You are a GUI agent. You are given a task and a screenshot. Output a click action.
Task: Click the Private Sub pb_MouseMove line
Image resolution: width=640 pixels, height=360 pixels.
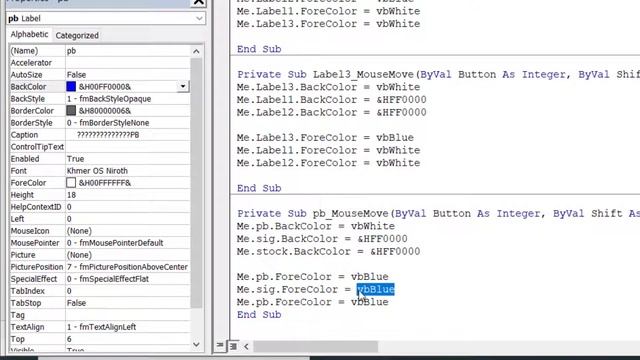coord(438,213)
